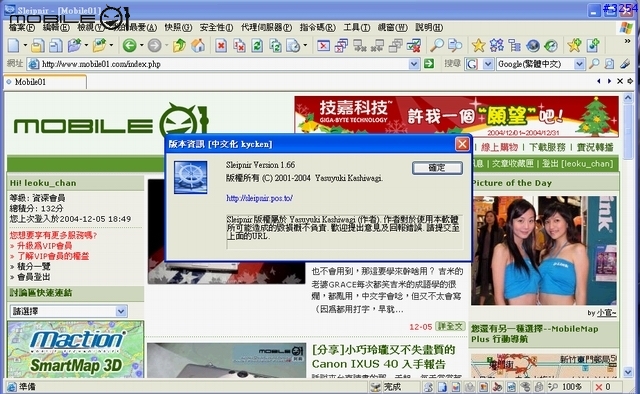
Task: Click the 升級為VIP會員 link
Action: coord(44,246)
